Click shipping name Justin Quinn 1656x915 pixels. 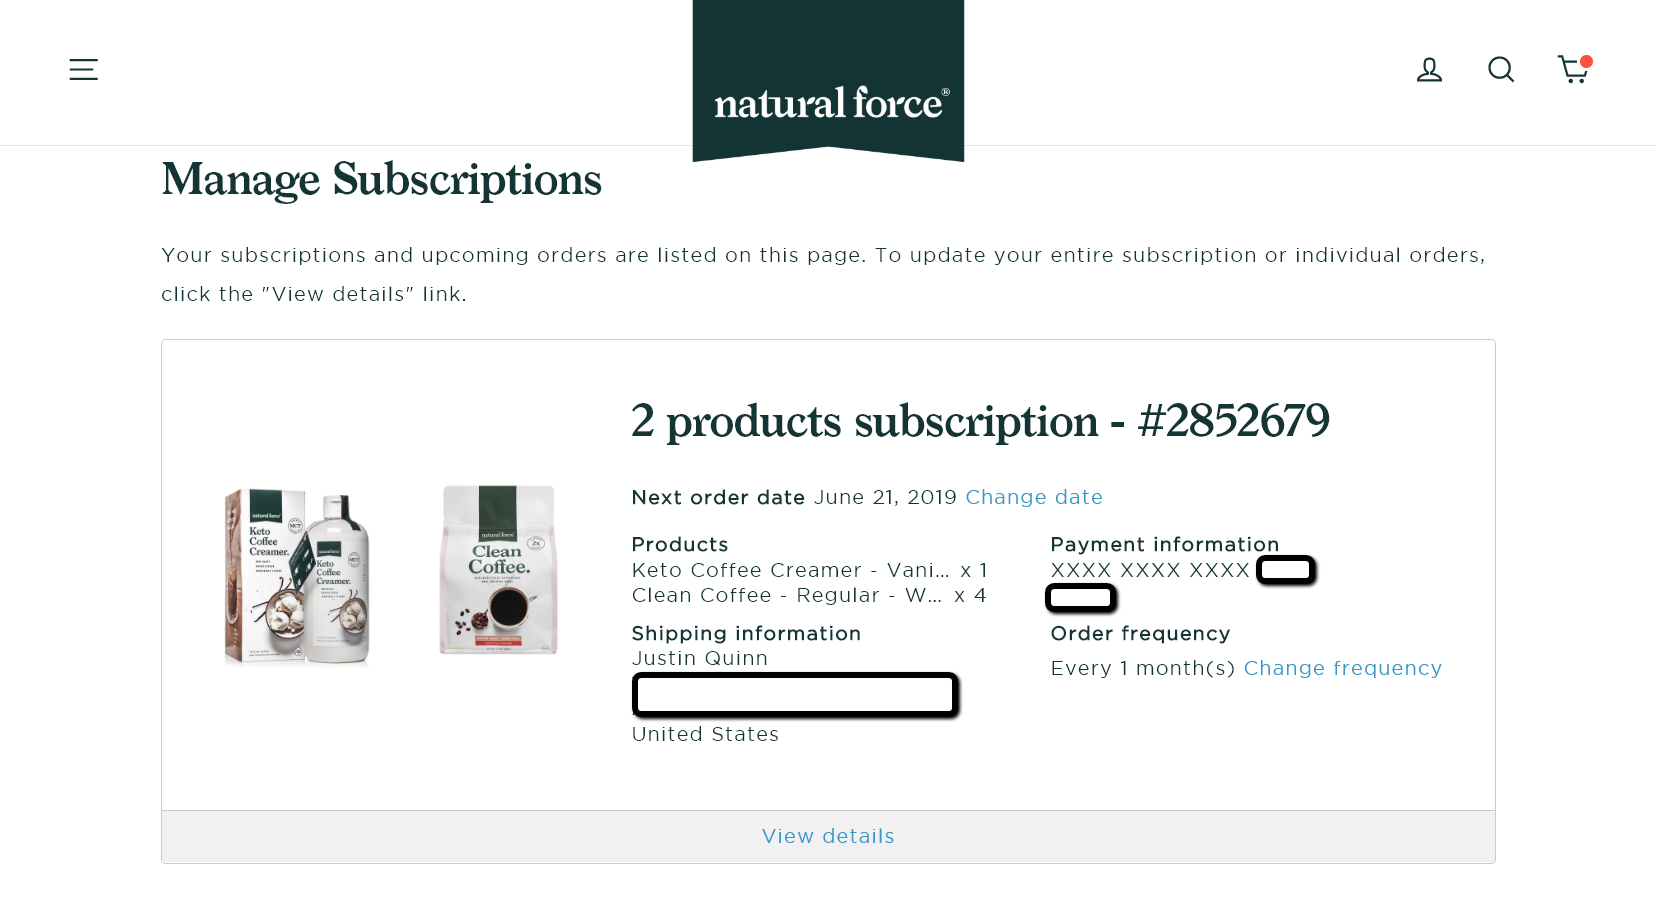[700, 658]
